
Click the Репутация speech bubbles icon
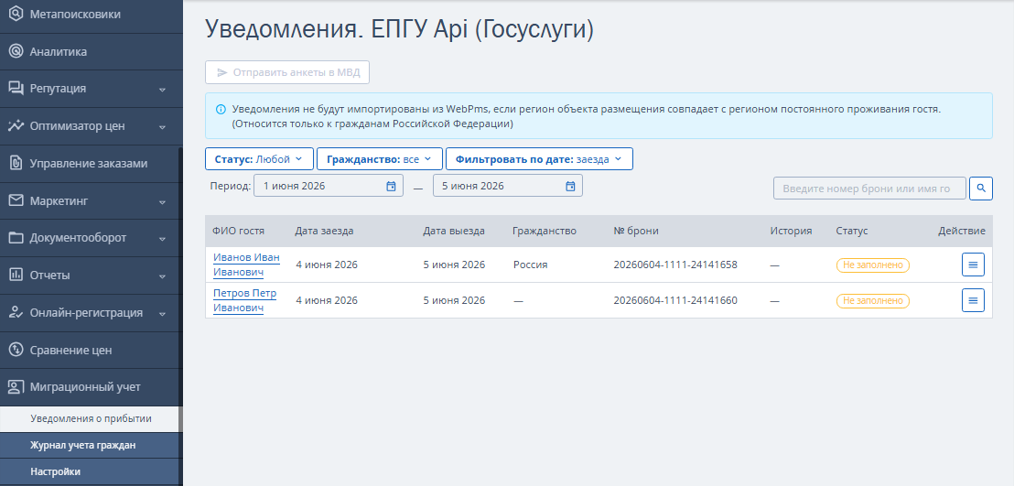pyautogui.click(x=16, y=89)
